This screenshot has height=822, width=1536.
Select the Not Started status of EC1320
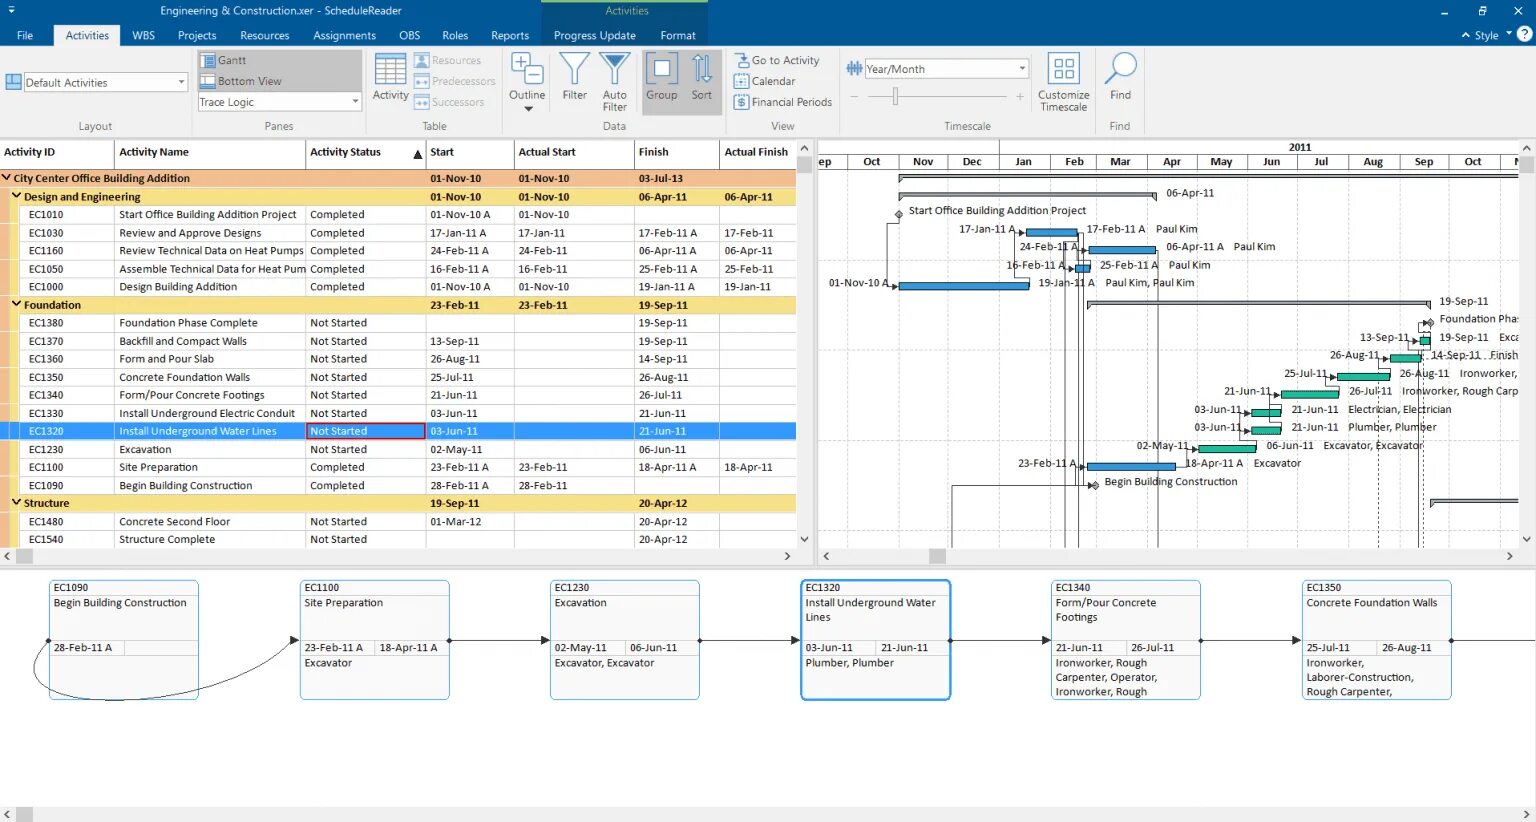click(x=365, y=432)
